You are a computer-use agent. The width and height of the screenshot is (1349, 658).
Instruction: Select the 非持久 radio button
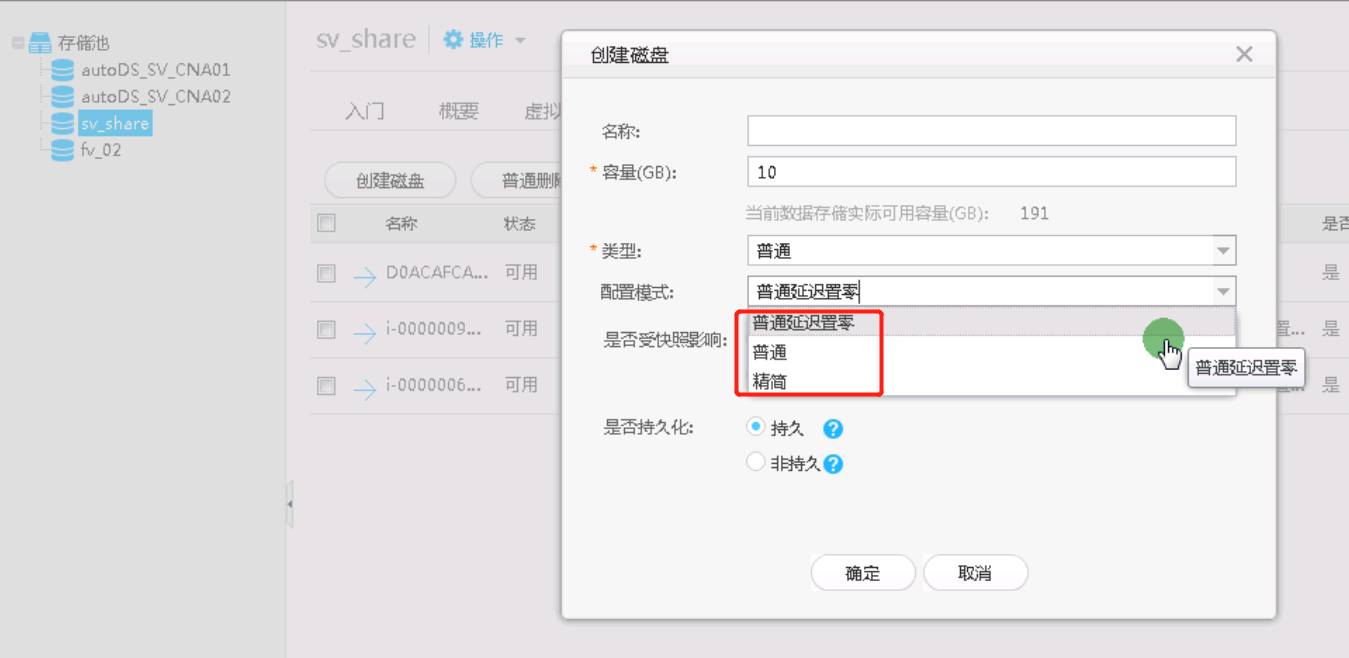pyautogui.click(x=755, y=461)
